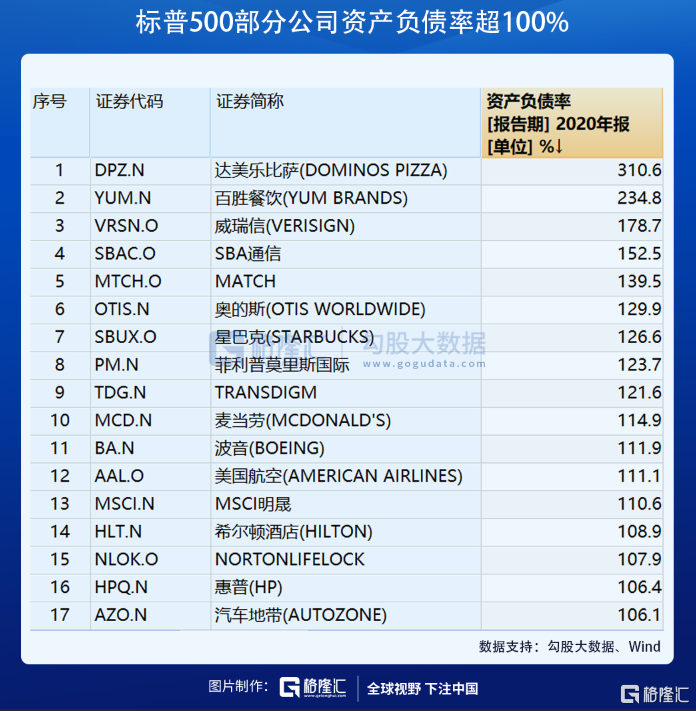Click the NORTONLIFELOCK company name
Screen dimensions: 696x711
pyautogui.click(x=290, y=560)
